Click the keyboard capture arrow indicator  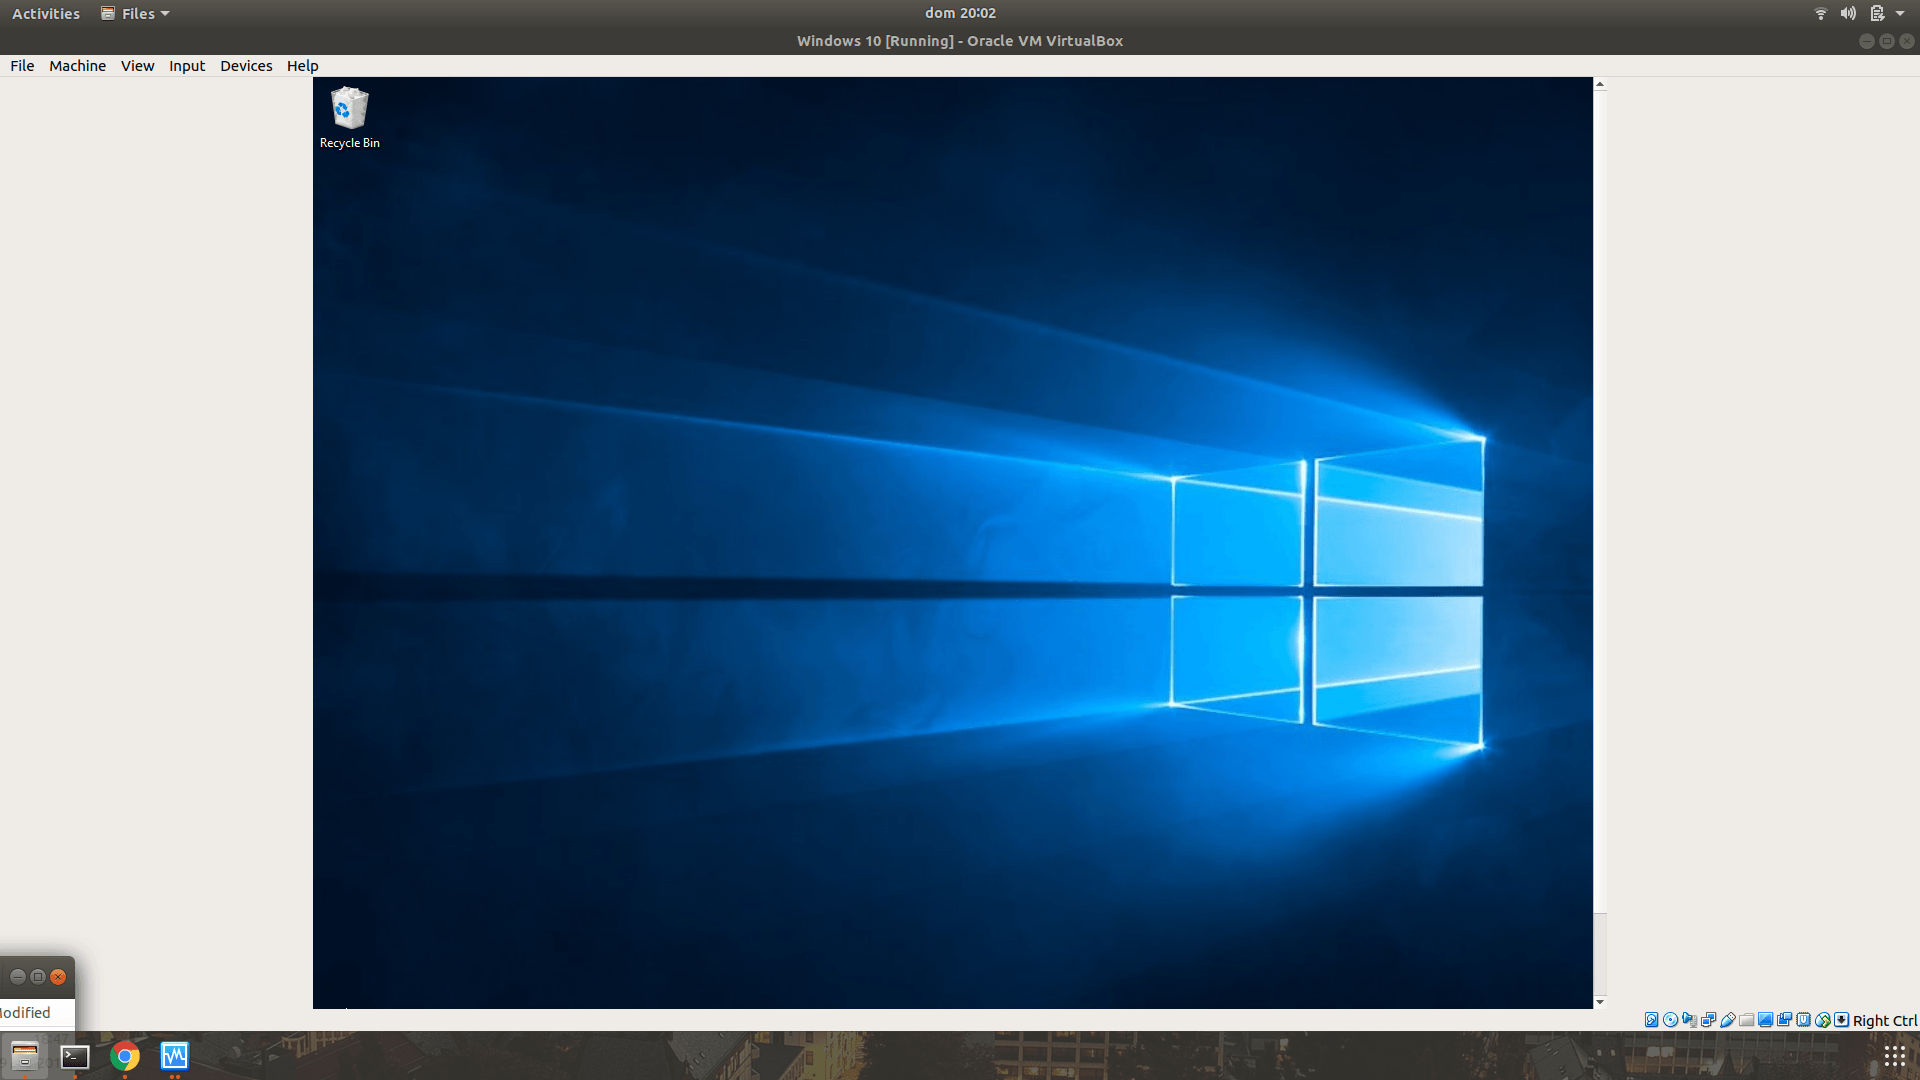(x=1842, y=1020)
